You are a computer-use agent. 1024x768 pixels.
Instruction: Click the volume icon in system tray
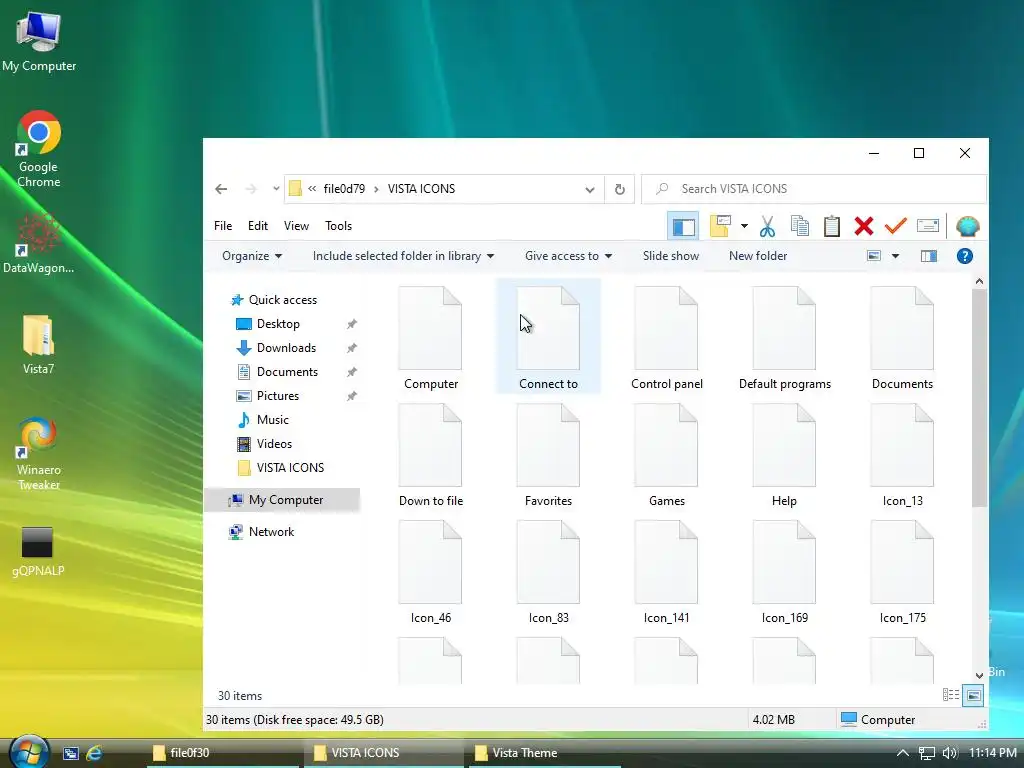tap(950, 753)
